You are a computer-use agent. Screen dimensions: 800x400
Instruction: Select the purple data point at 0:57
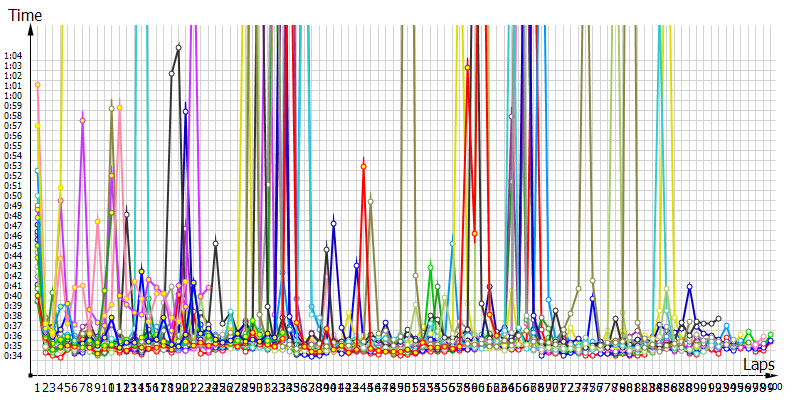pyautogui.click(x=82, y=120)
